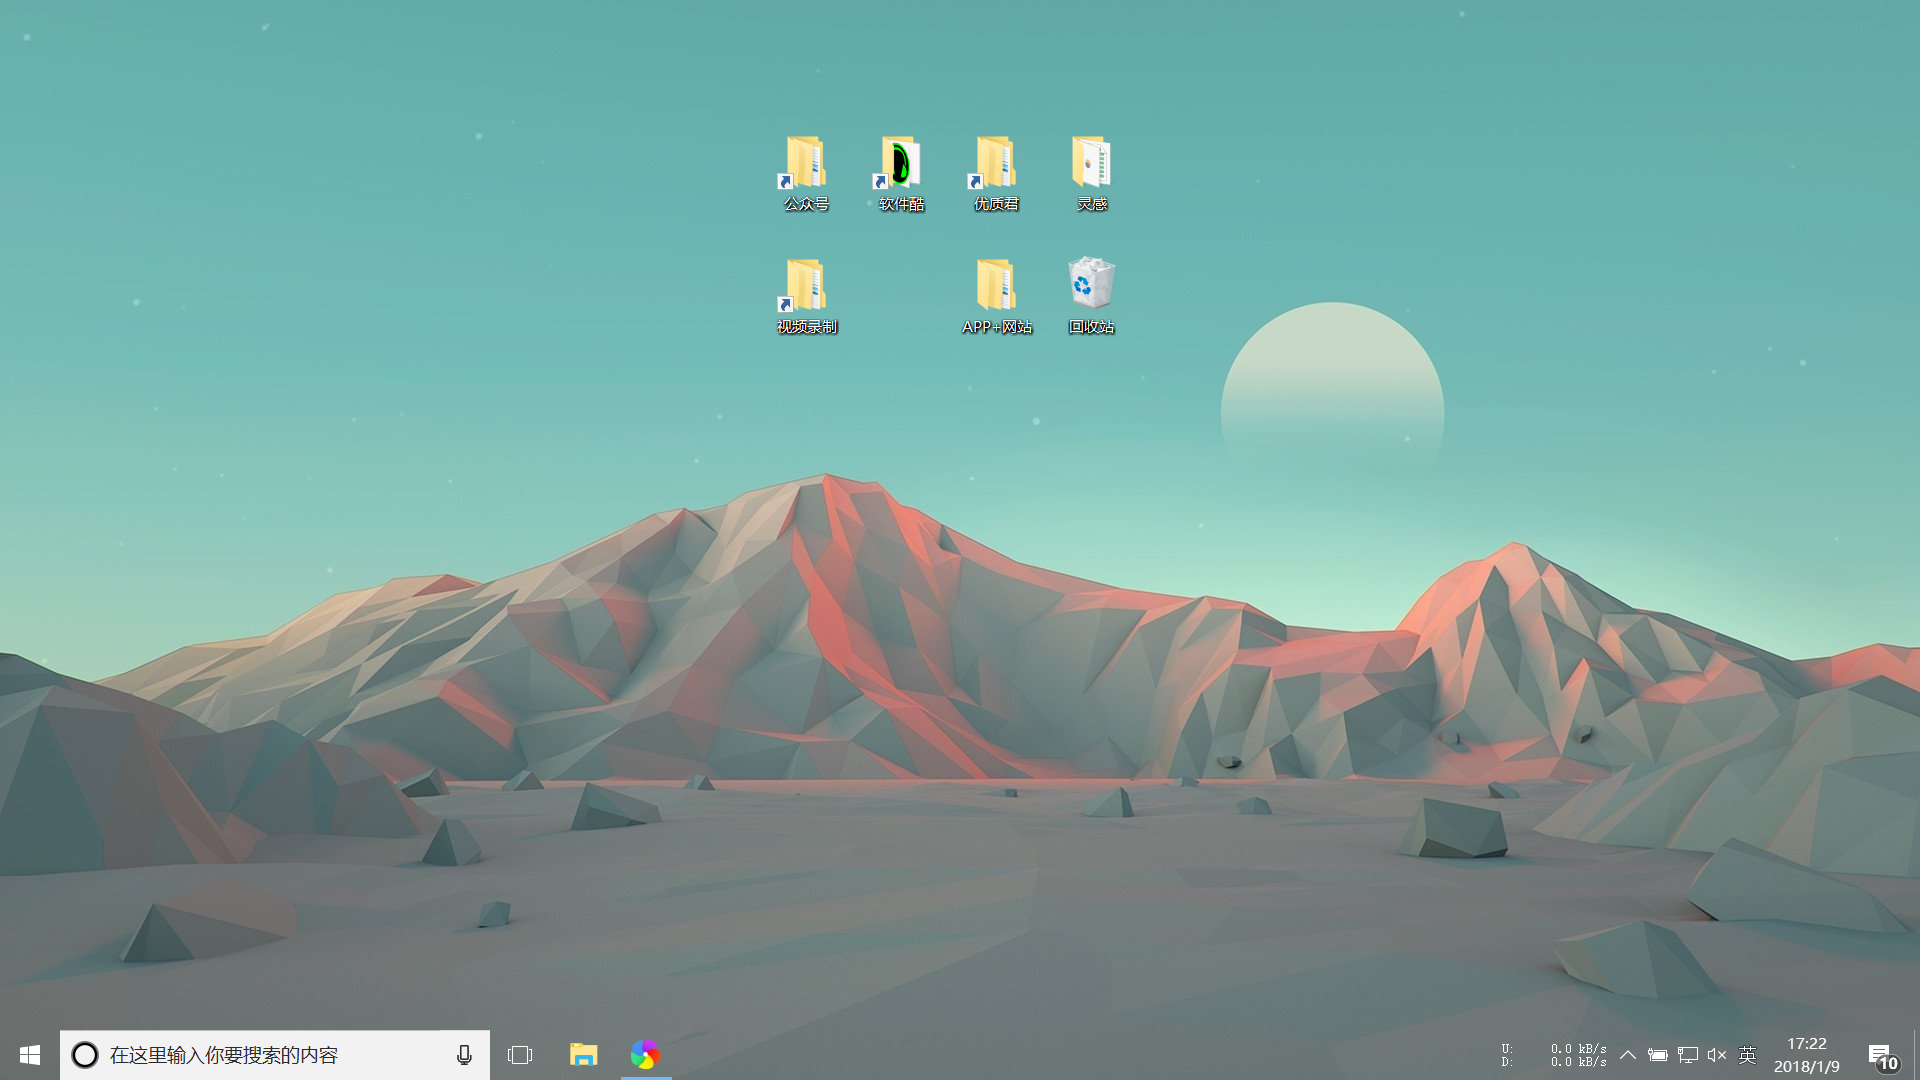Select the 软件酷 shortcut icon
Screen dimensions: 1920x1080
[x=900, y=165]
